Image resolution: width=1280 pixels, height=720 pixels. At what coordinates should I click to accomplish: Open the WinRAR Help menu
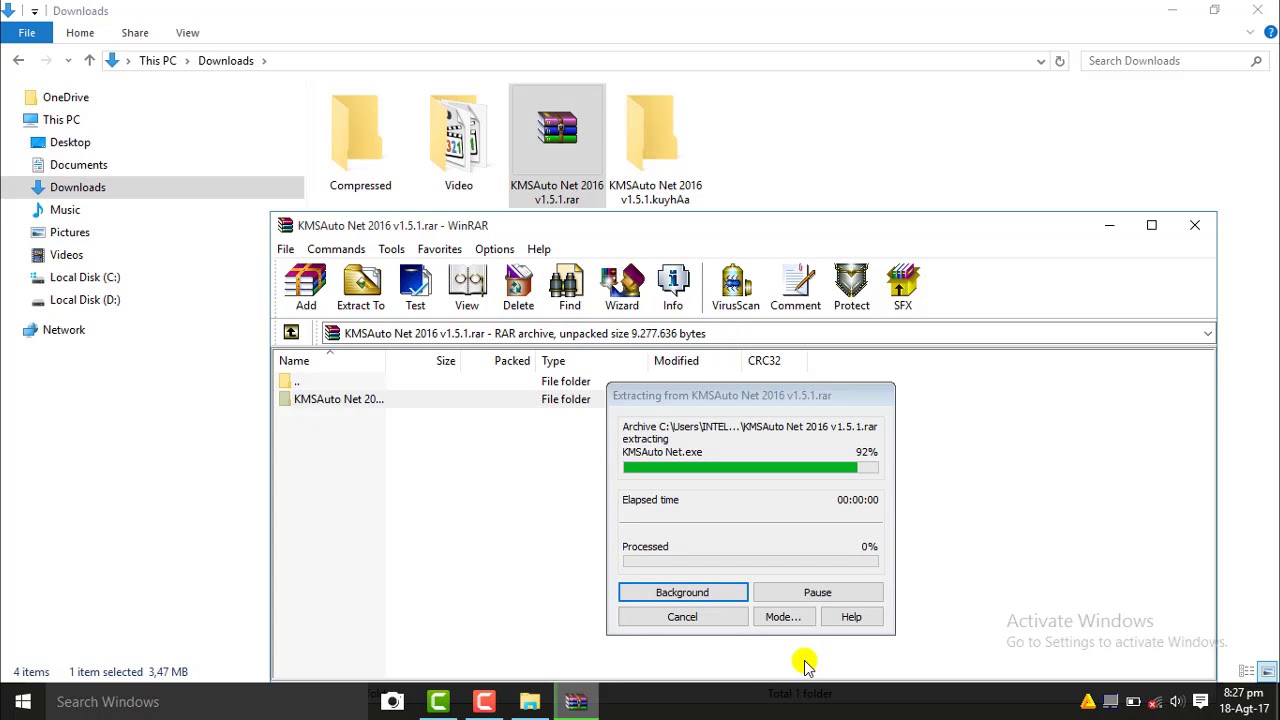coord(539,249)
